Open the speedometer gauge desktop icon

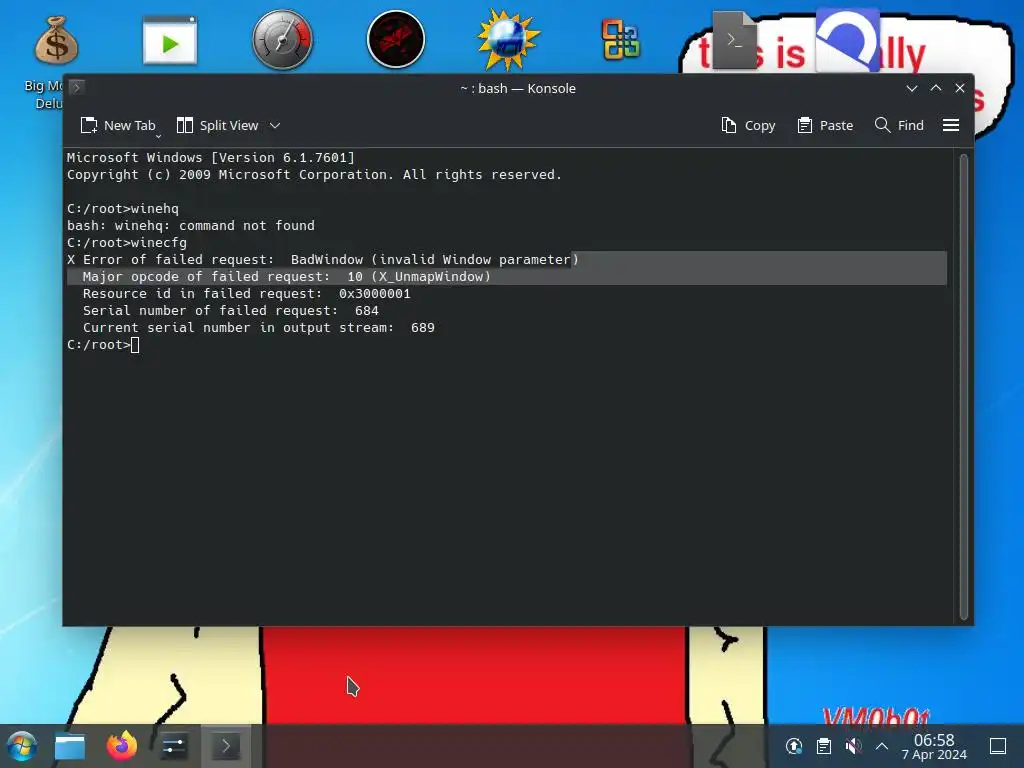pyautogui.click(x=282, y=40)
